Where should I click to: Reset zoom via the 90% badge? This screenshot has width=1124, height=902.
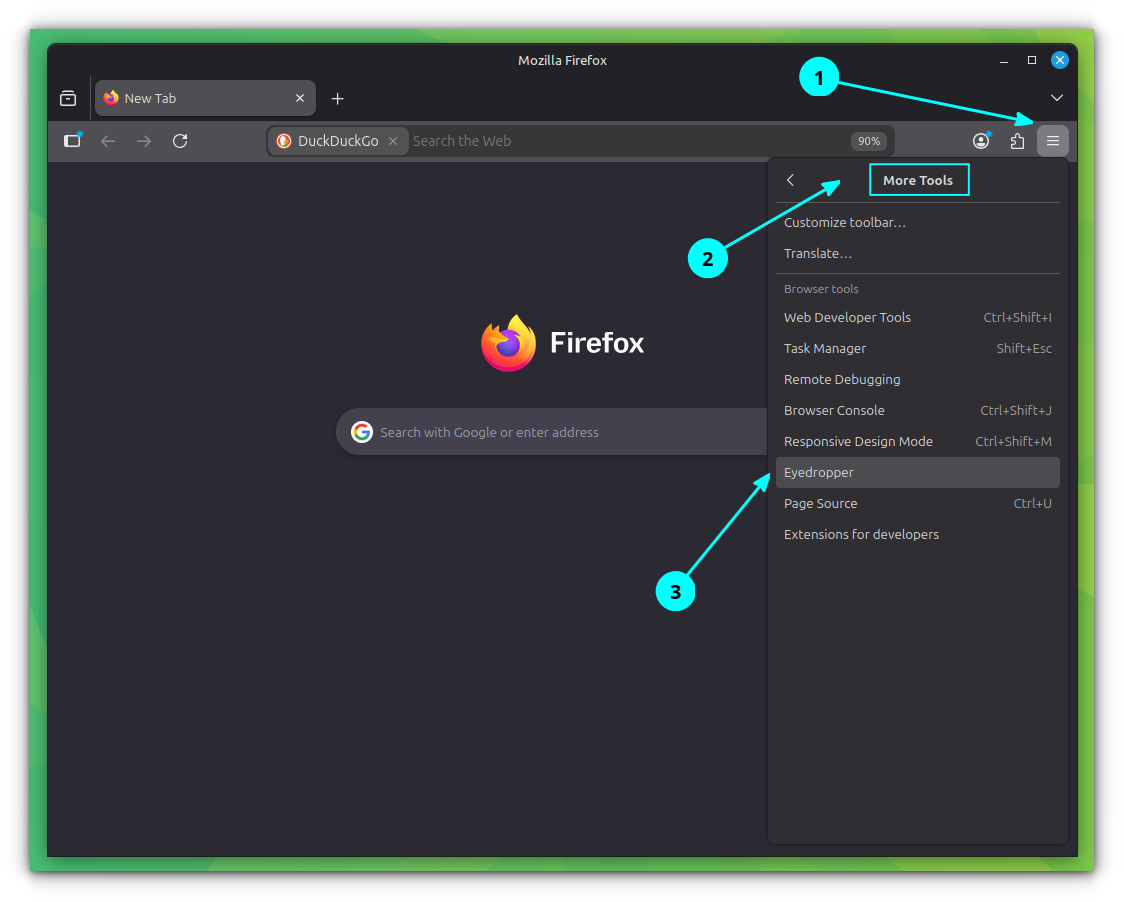tap(869, 141)
